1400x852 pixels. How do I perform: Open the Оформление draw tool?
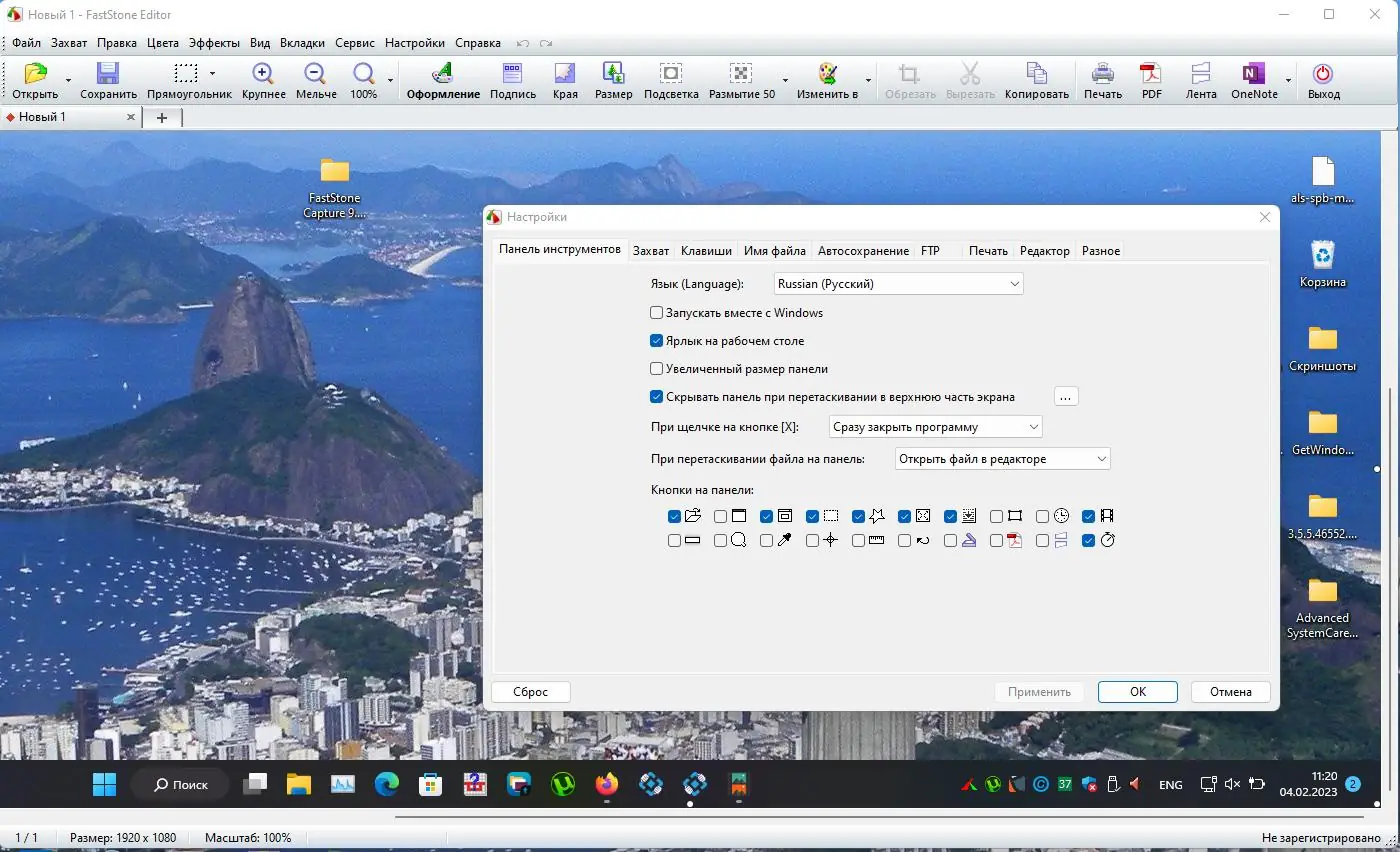(443, 76)
